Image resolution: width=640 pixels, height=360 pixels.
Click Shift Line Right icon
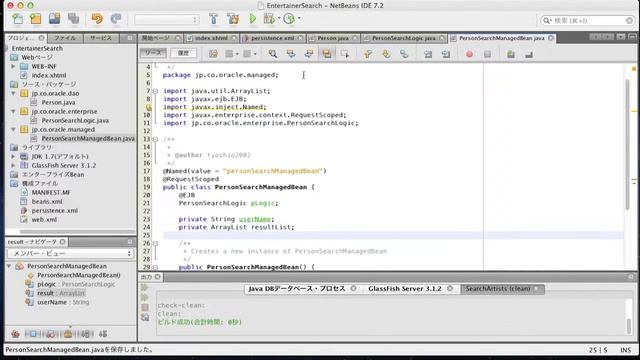point(446,54)
